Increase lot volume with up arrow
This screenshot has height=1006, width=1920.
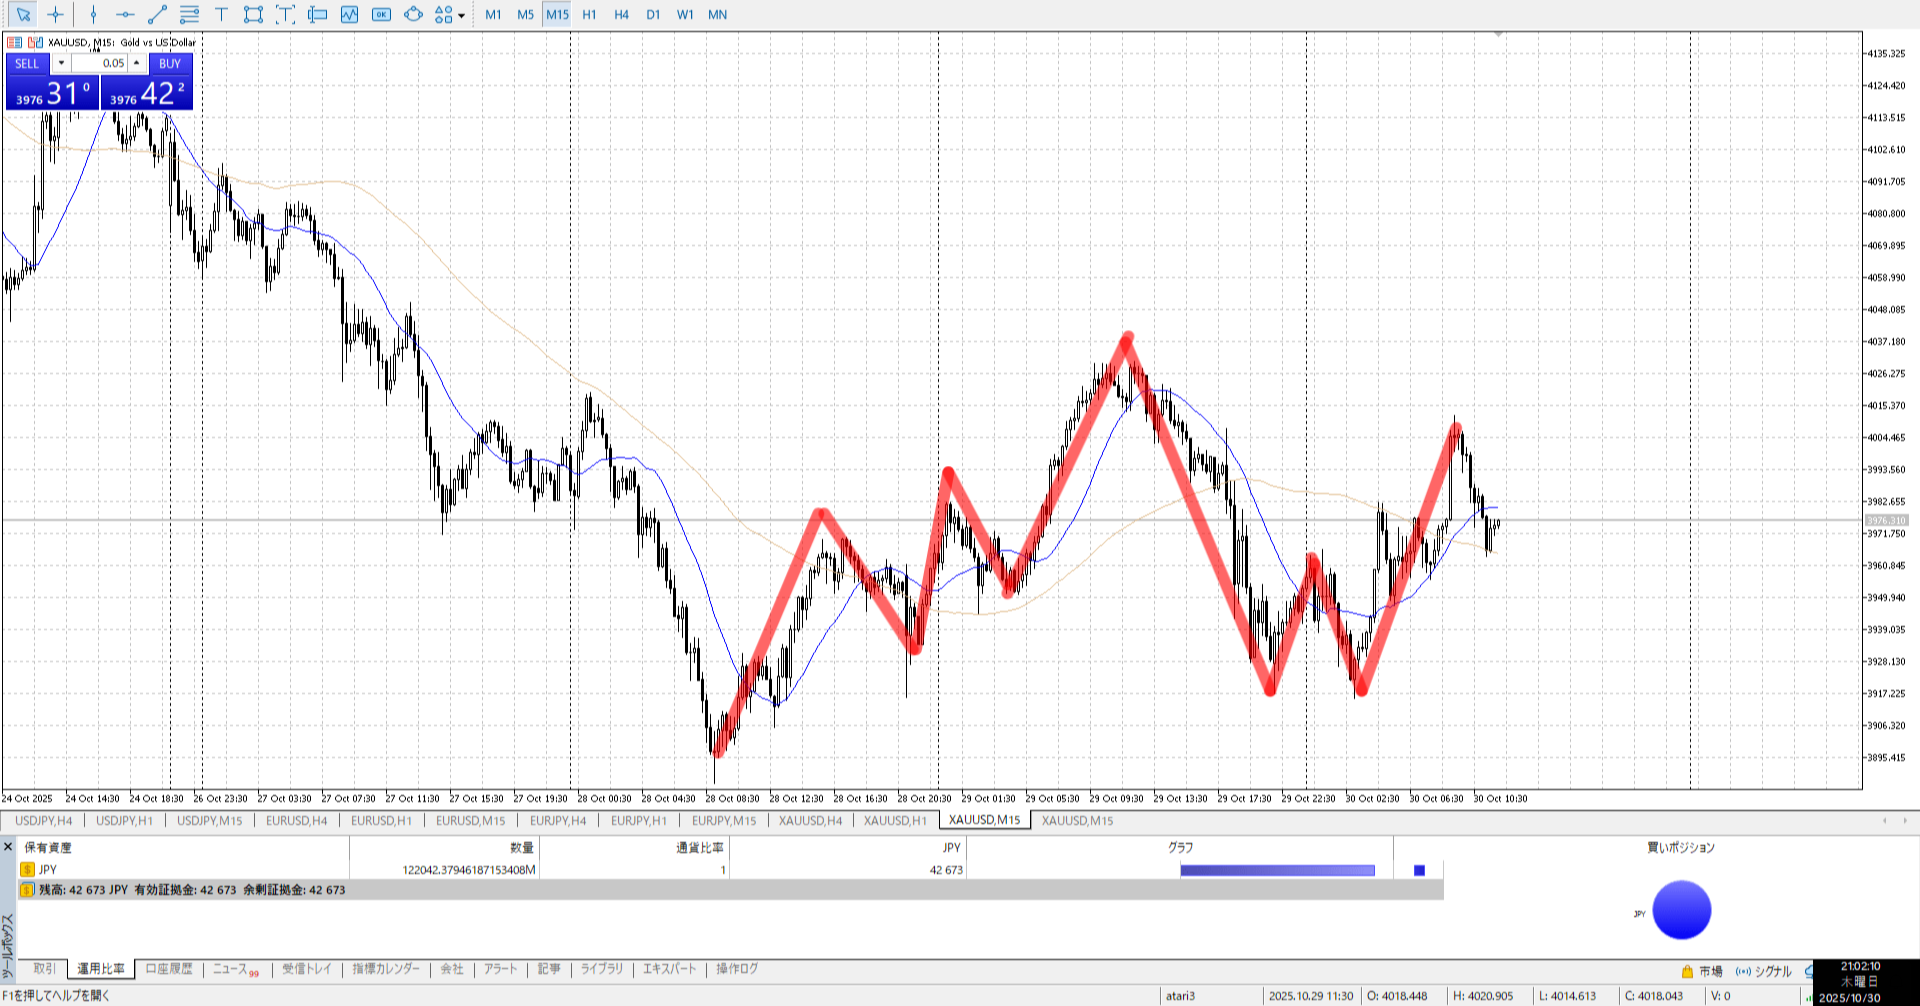coord(137,63)
